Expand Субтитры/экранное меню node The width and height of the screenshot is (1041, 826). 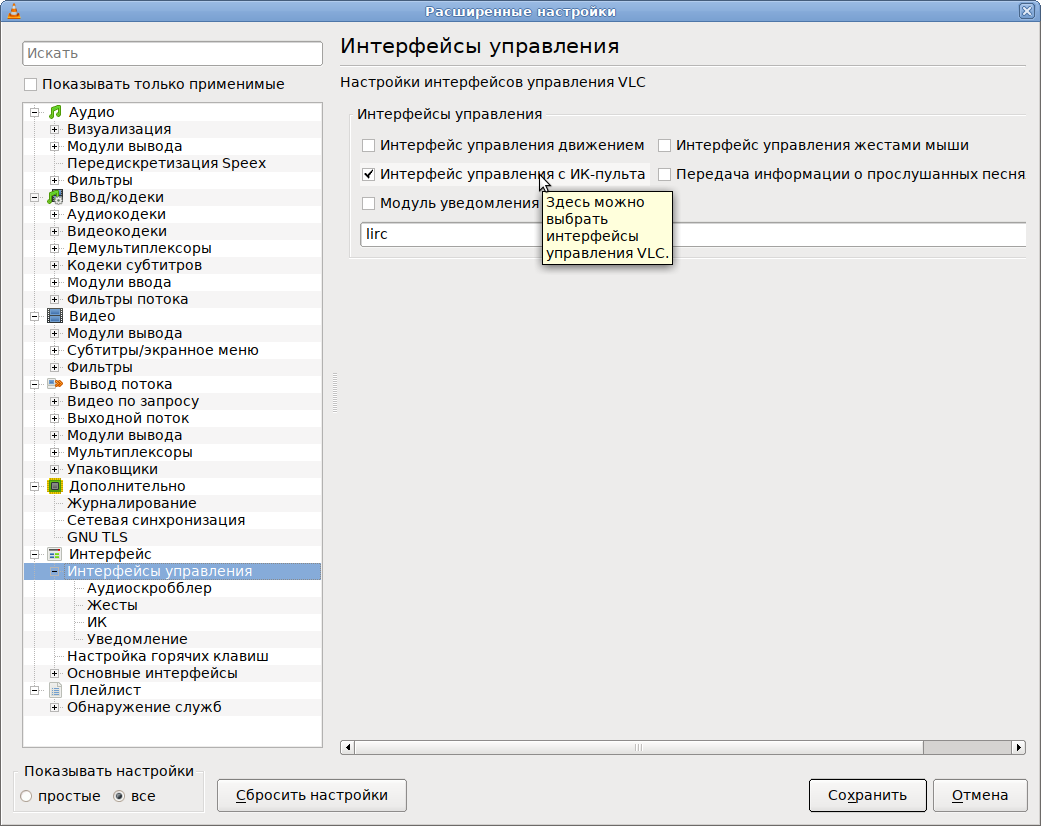coord(54,350)
